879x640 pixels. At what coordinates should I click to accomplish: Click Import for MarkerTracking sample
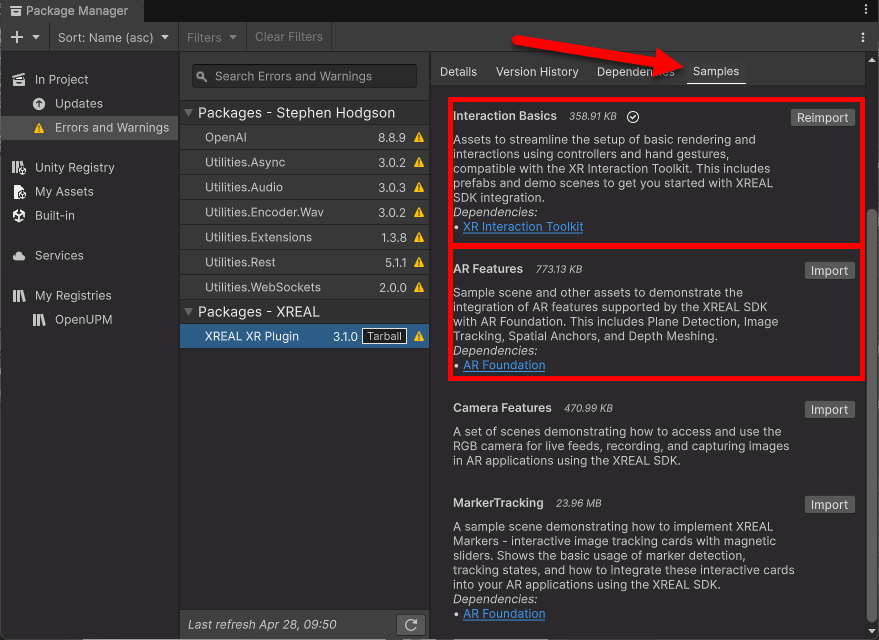click(x=829, y=505)
